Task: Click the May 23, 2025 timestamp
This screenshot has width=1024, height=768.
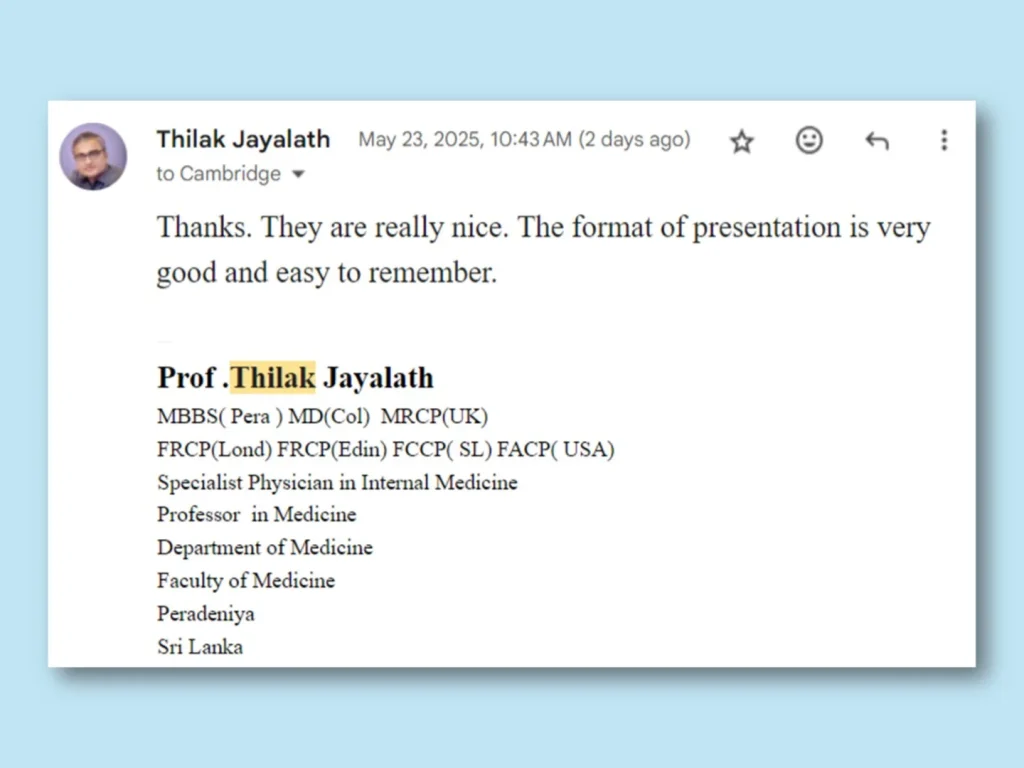Action: (524, 139)
